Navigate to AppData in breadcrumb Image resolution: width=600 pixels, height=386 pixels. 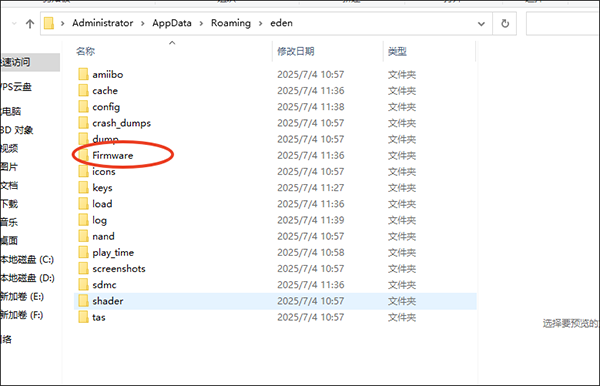click(172, 23)
